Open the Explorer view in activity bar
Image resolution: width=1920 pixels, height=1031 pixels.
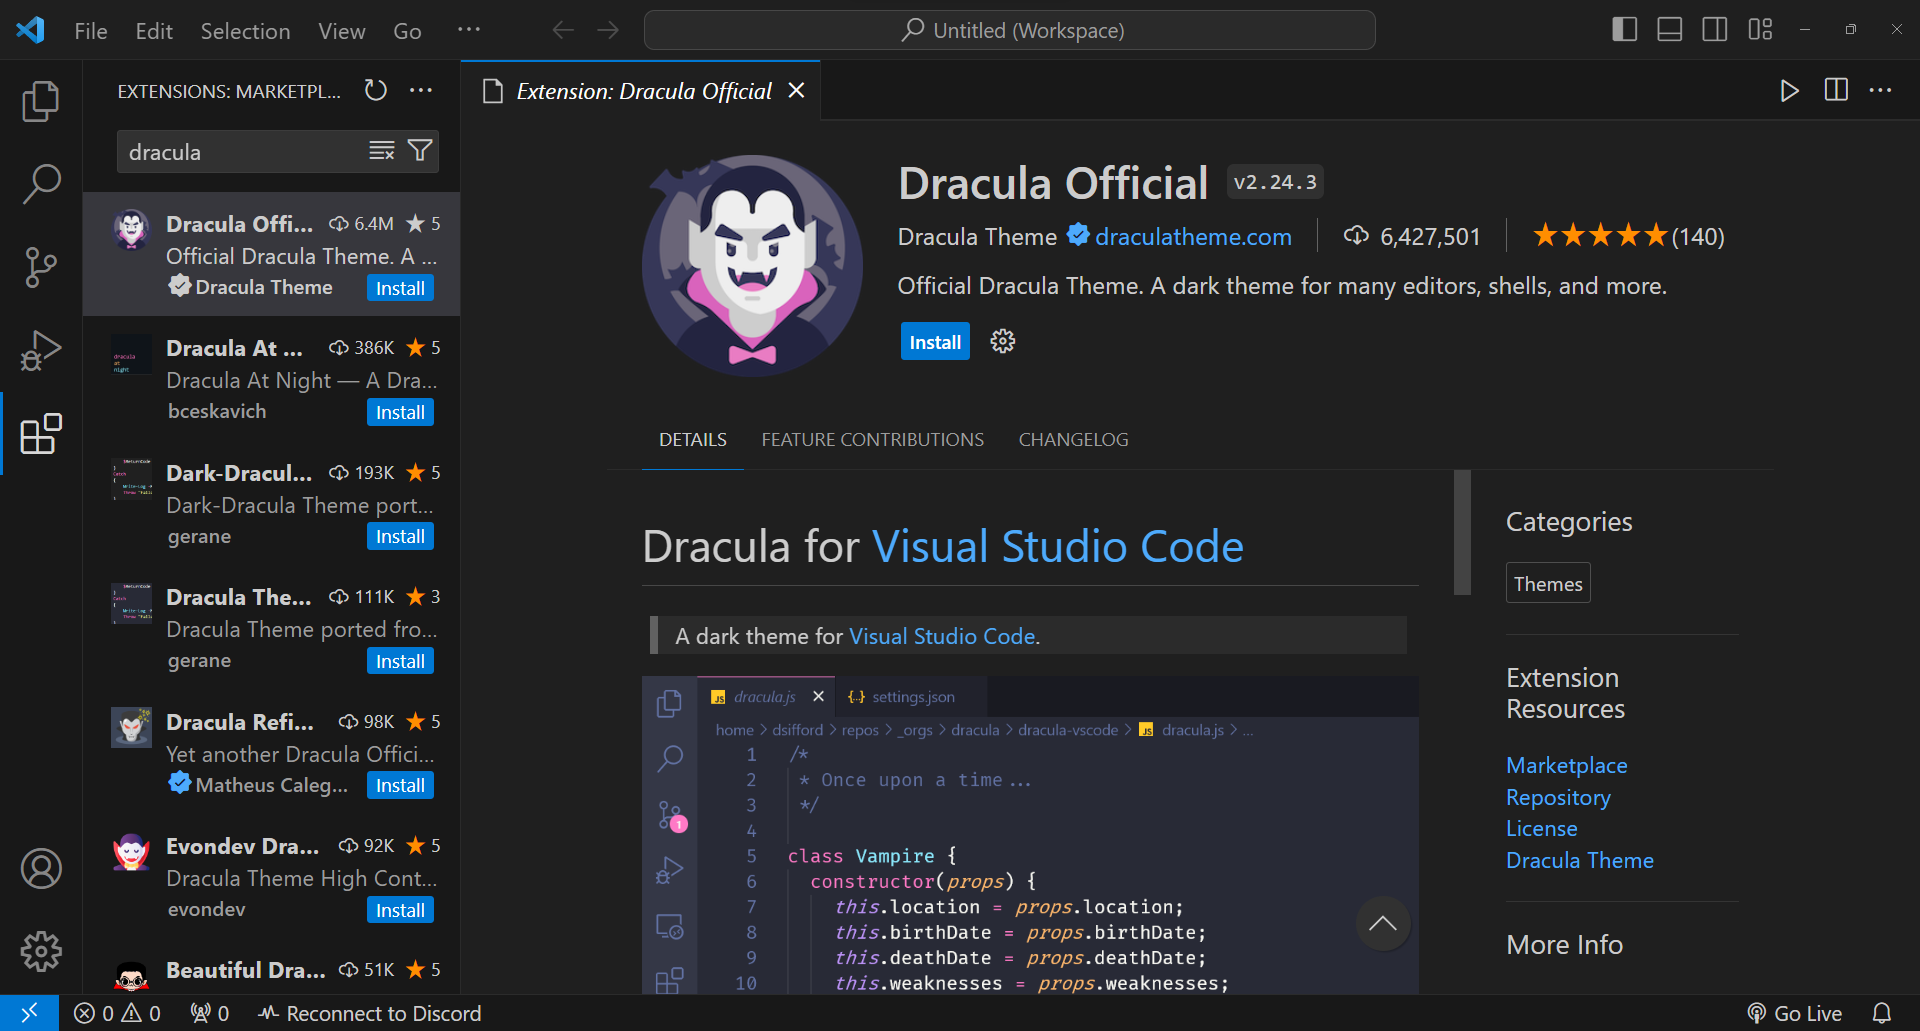pos(41,101)
